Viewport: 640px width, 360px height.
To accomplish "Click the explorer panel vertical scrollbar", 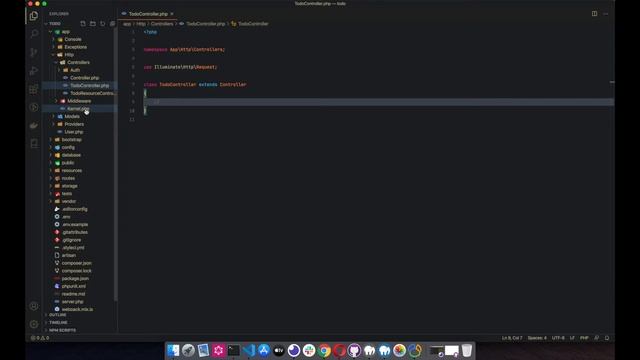I will [x=116, y=163].
